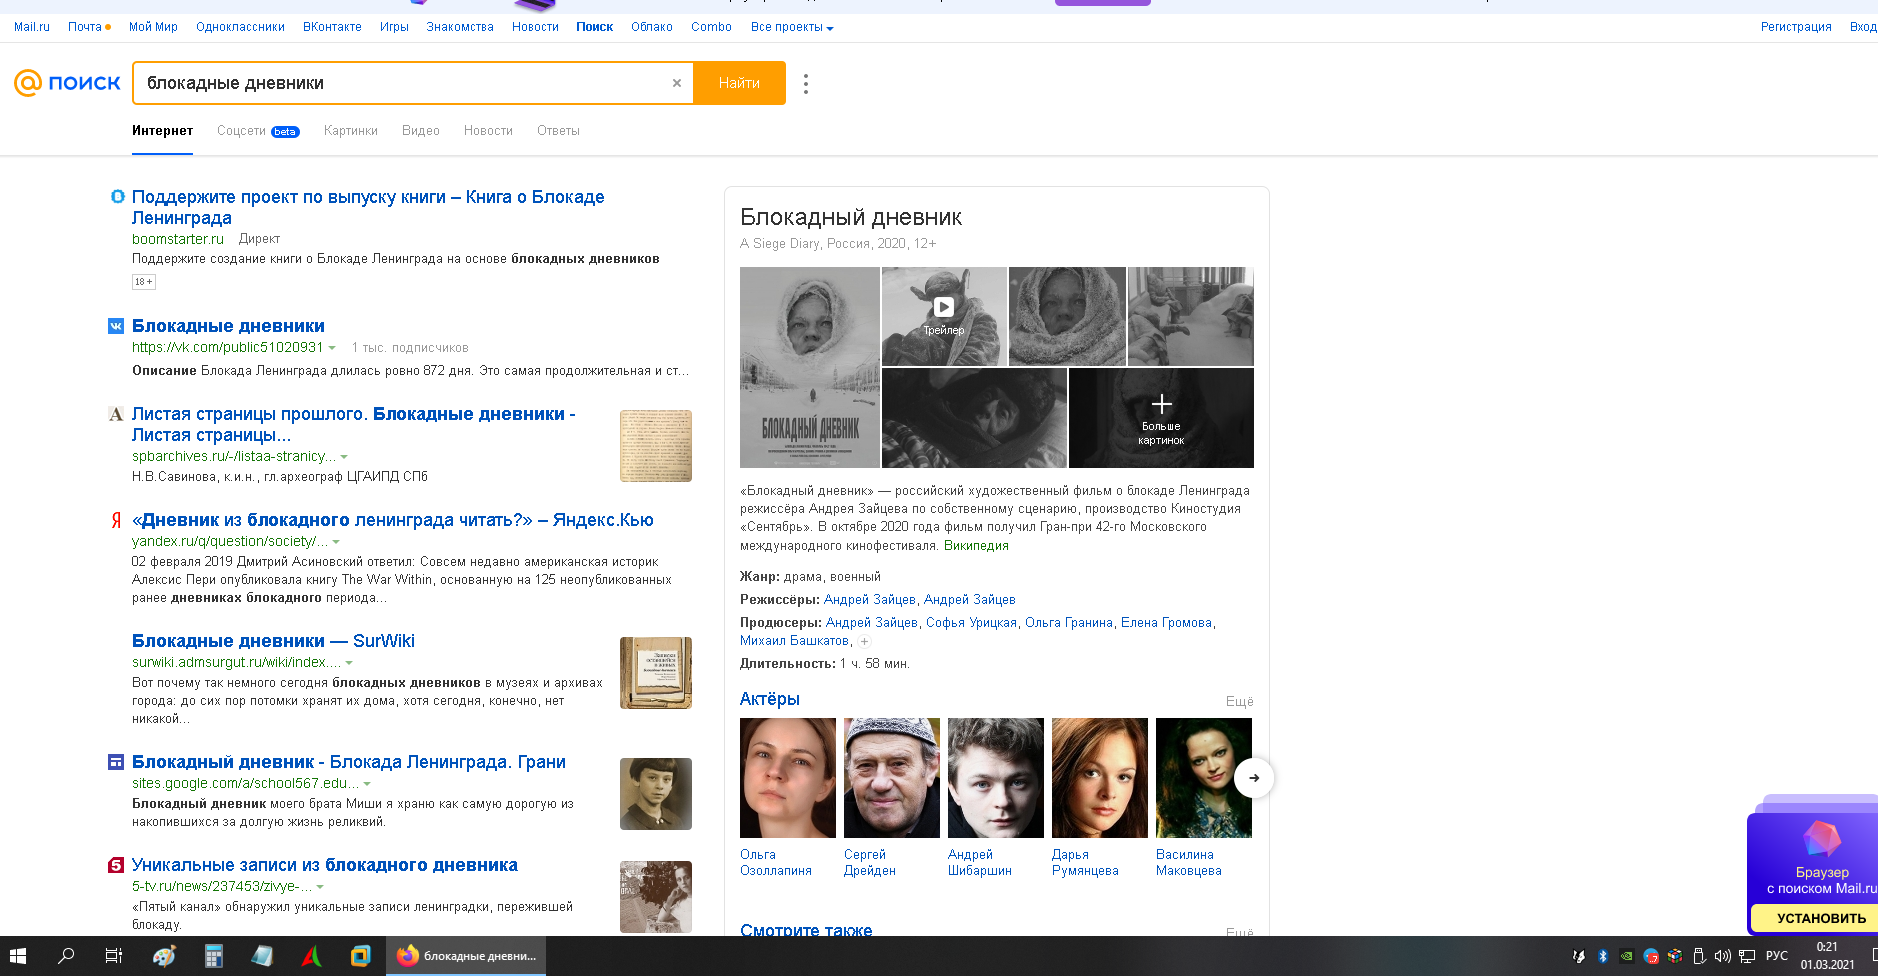The image size is (1878, 976).
Task: Switch to the Видео tab
Action: coord(421,131)
